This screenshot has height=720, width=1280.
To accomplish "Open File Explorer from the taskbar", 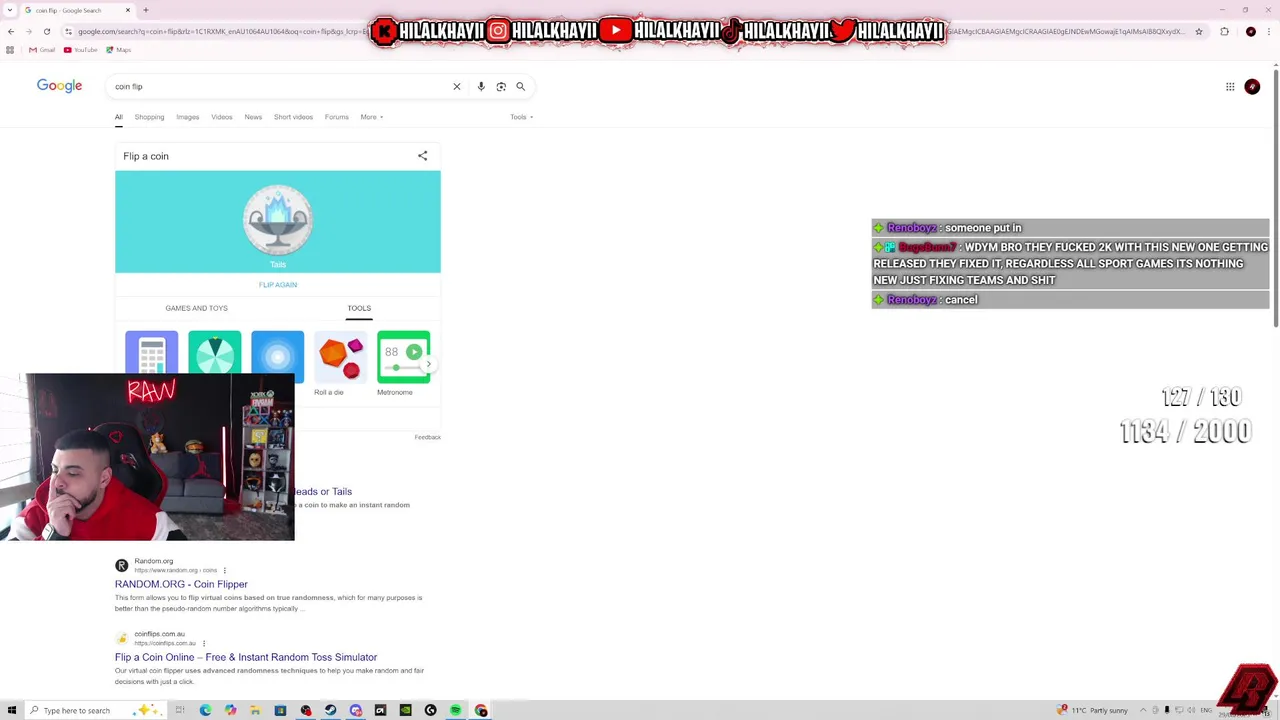I will pos(255,711).
